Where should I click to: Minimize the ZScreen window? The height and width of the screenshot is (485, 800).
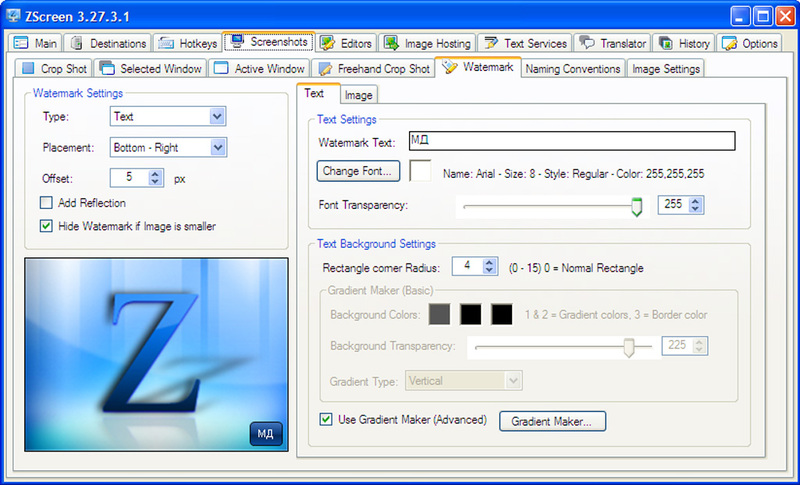740,16
